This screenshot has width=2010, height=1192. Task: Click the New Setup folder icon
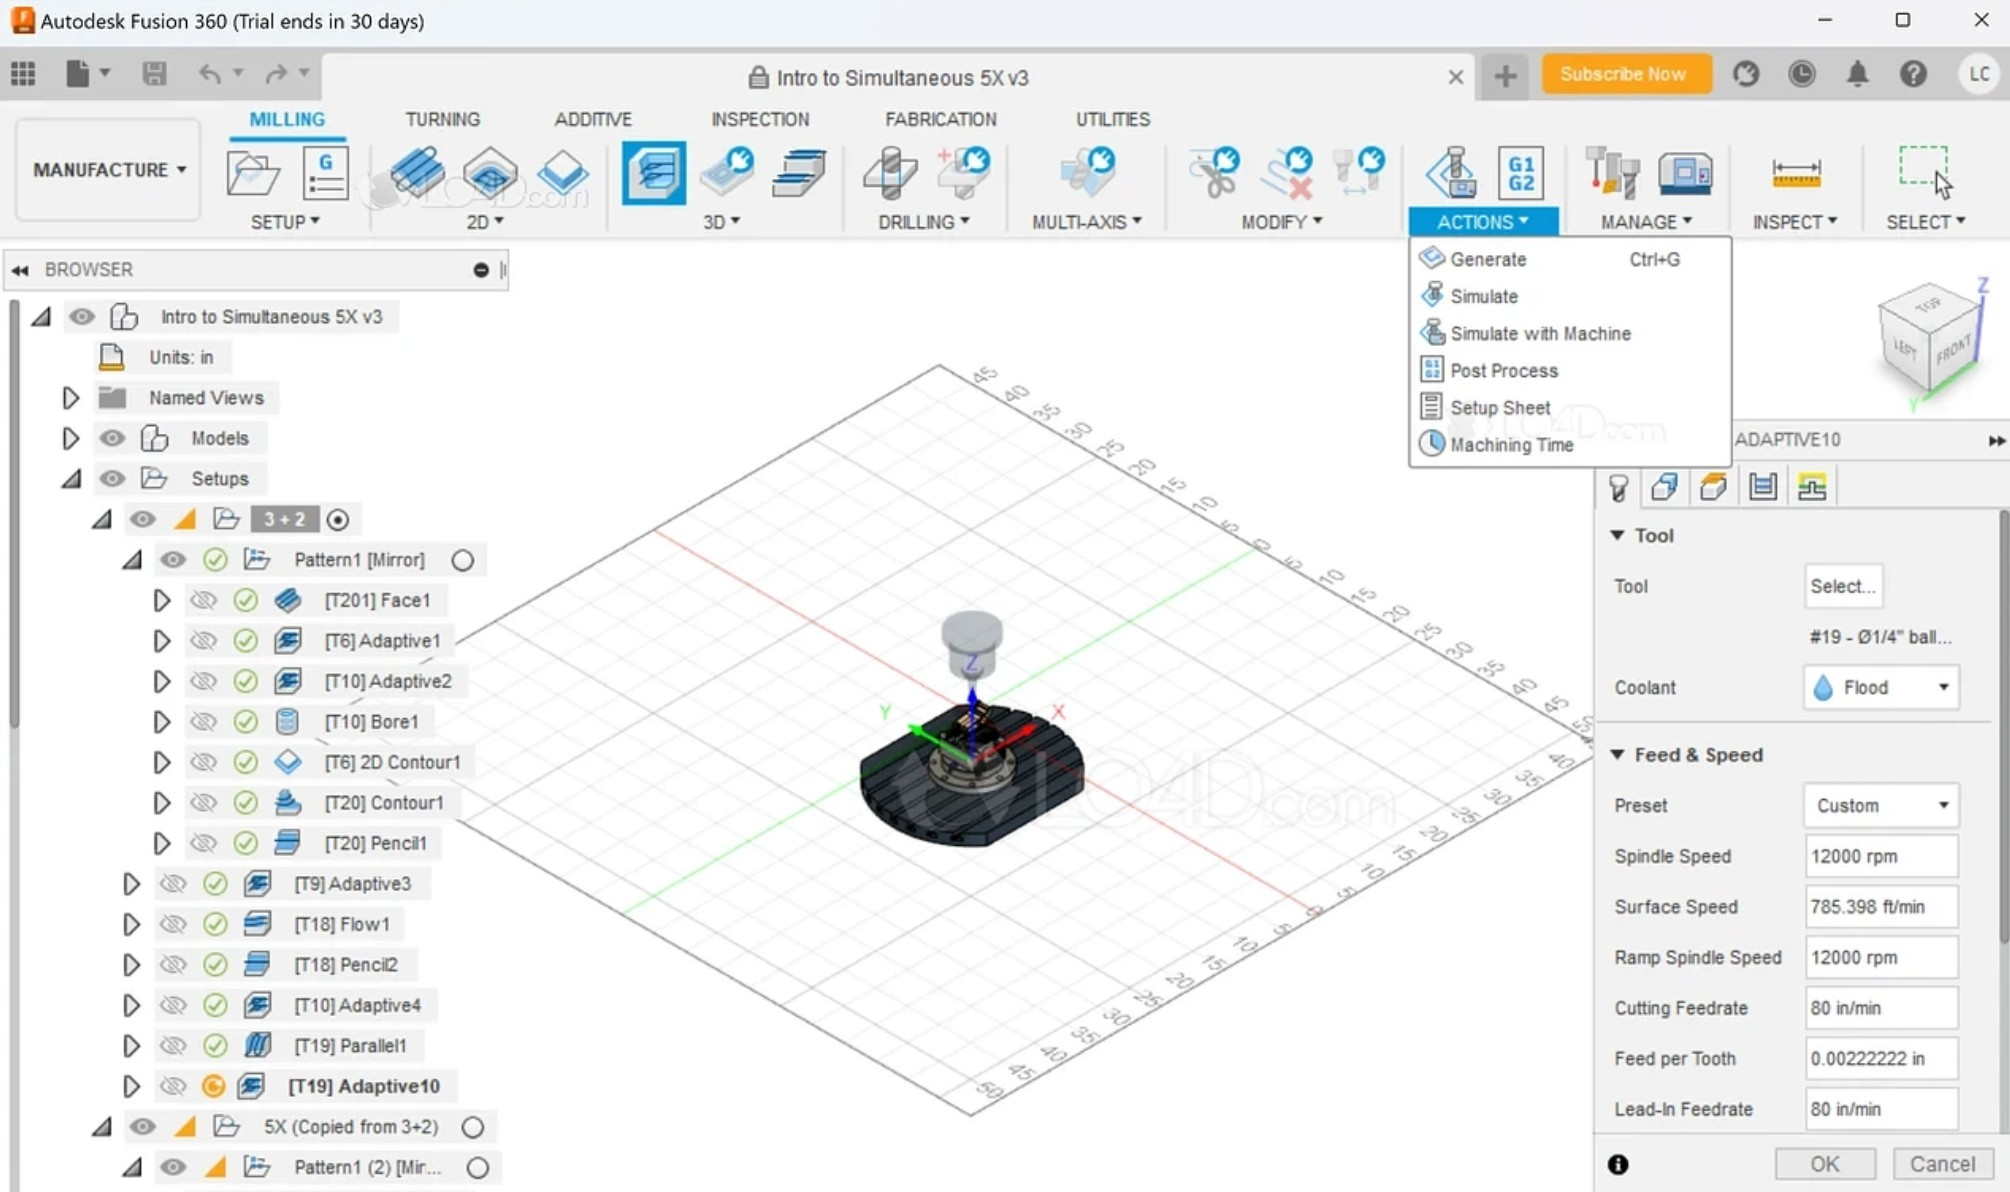point(253,174)
